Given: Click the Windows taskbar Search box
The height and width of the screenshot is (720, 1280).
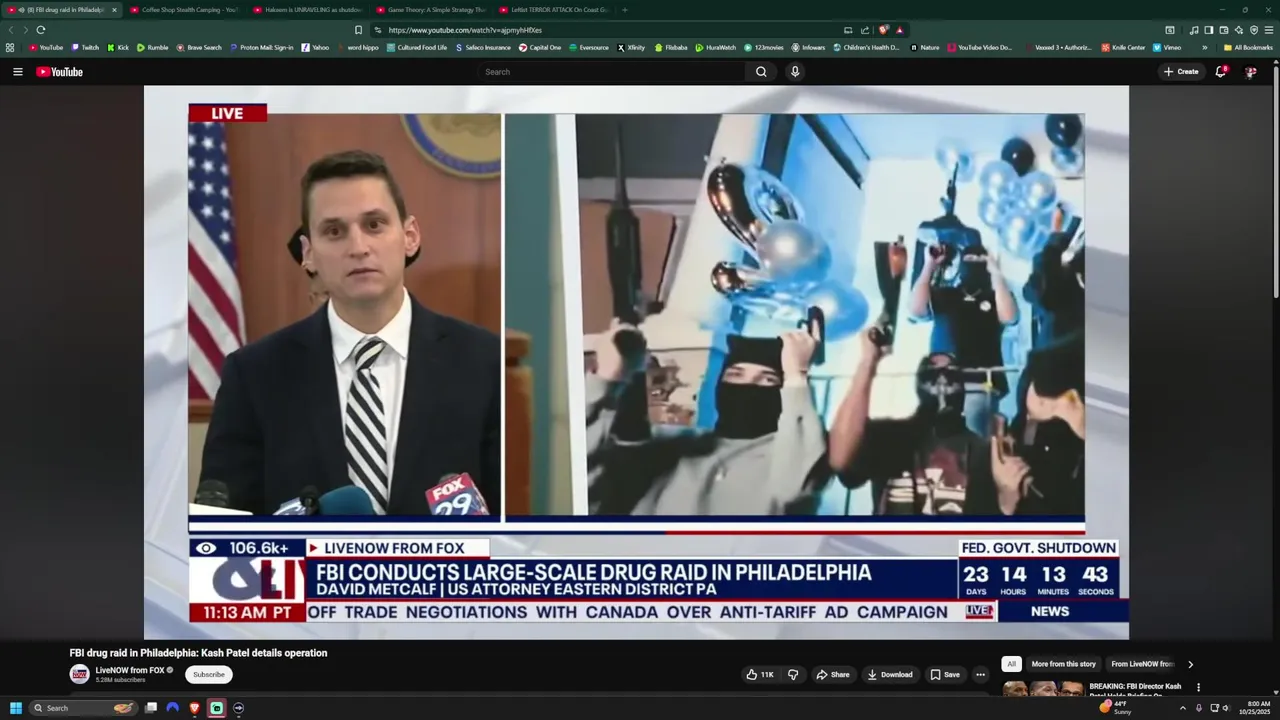Looking at the screenshot, I should pyautogui.click(x=84, y=708).
